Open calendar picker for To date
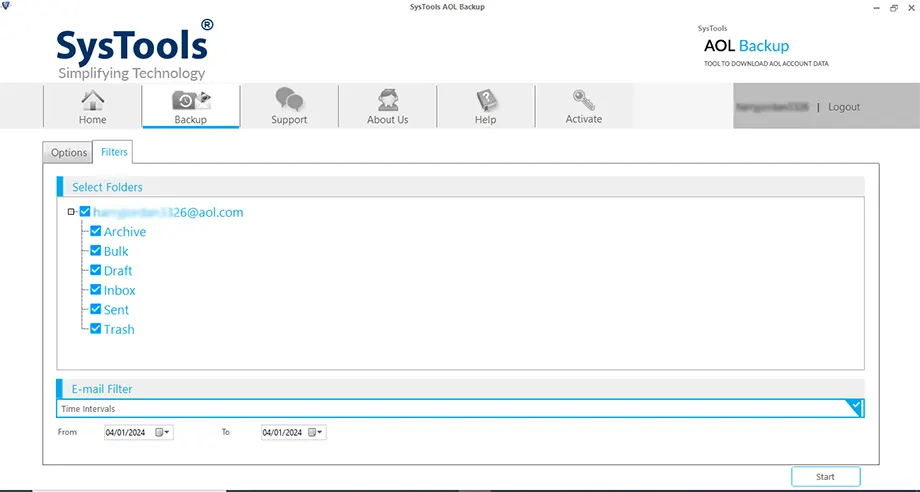920x492 pixels. click(316, 433)
